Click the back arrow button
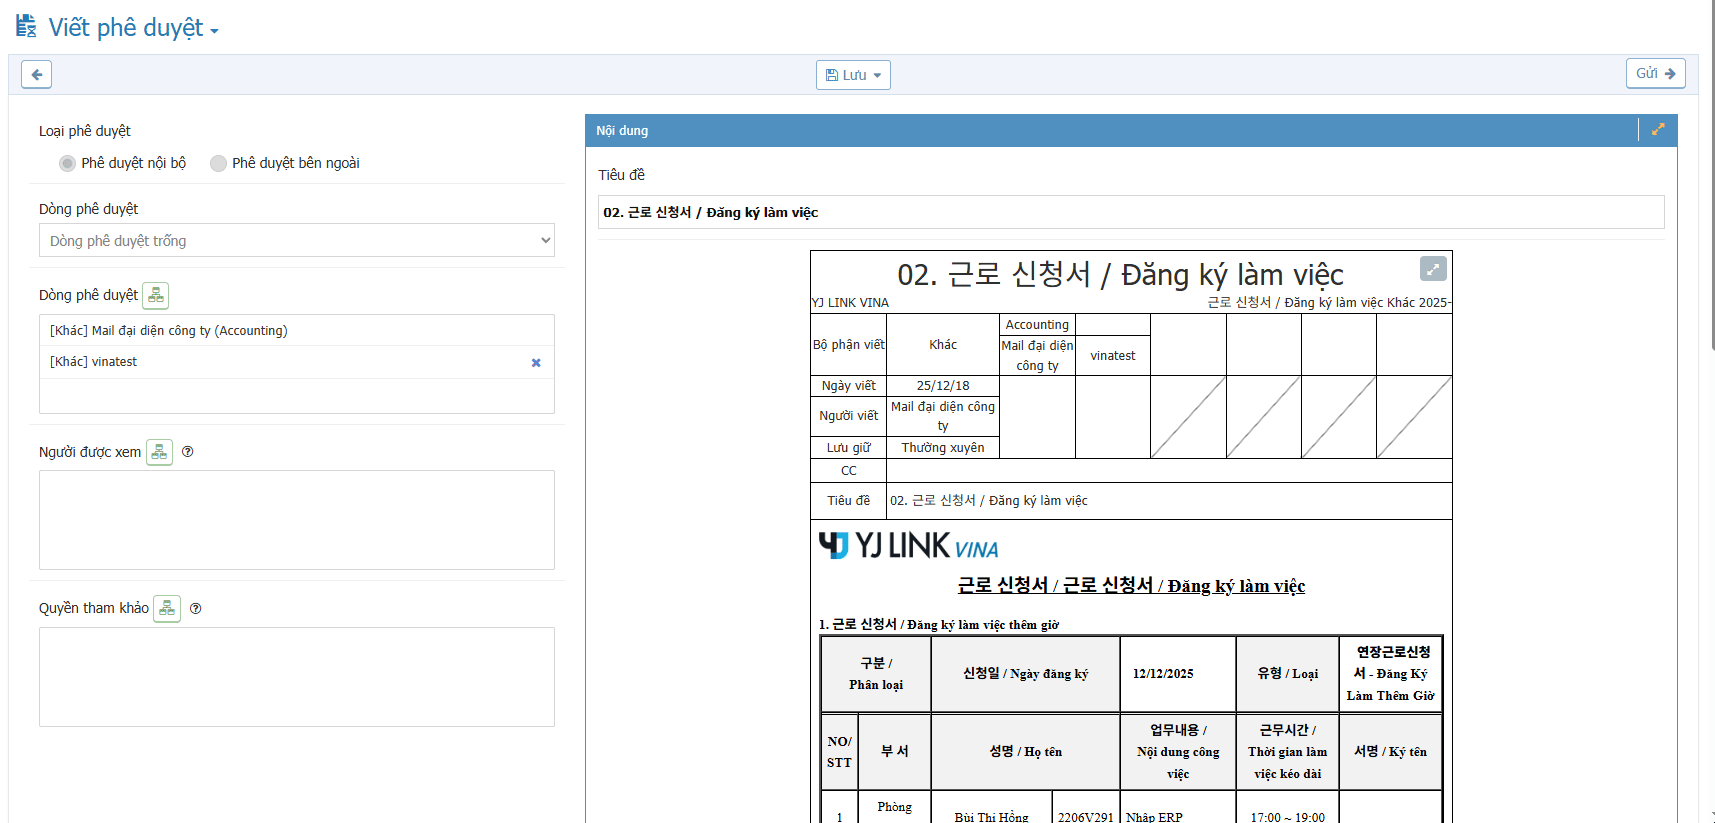This screenshot has width=1715, height=823. point(36,74)
